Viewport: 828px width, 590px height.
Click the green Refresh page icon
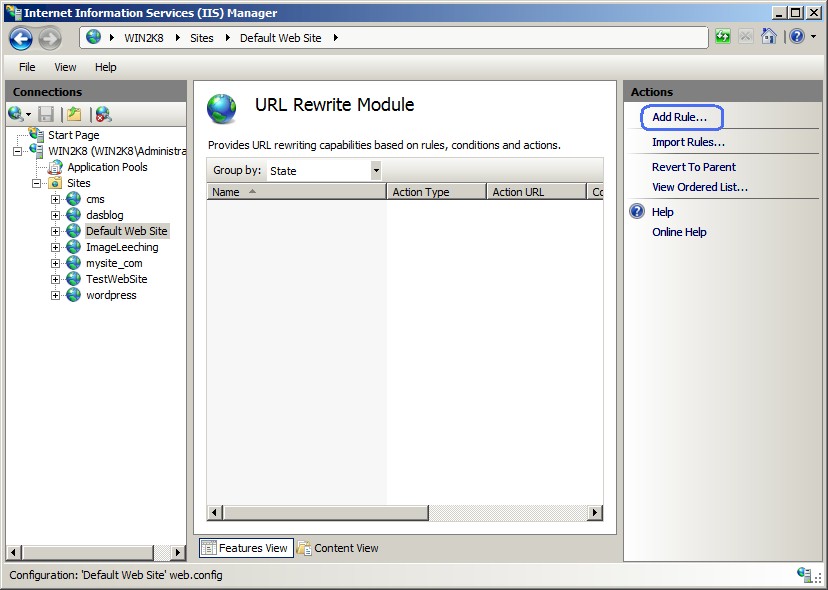[x=722, y=36]
